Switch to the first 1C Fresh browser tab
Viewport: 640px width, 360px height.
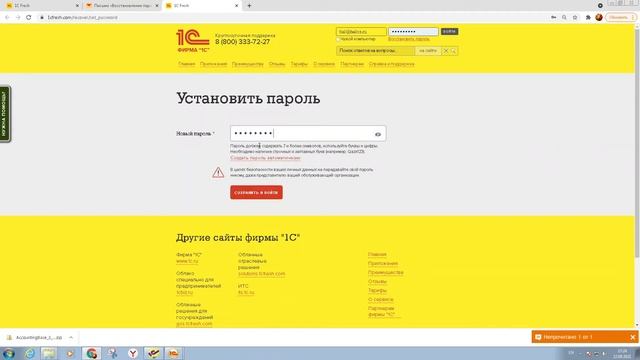coord(41,6)
